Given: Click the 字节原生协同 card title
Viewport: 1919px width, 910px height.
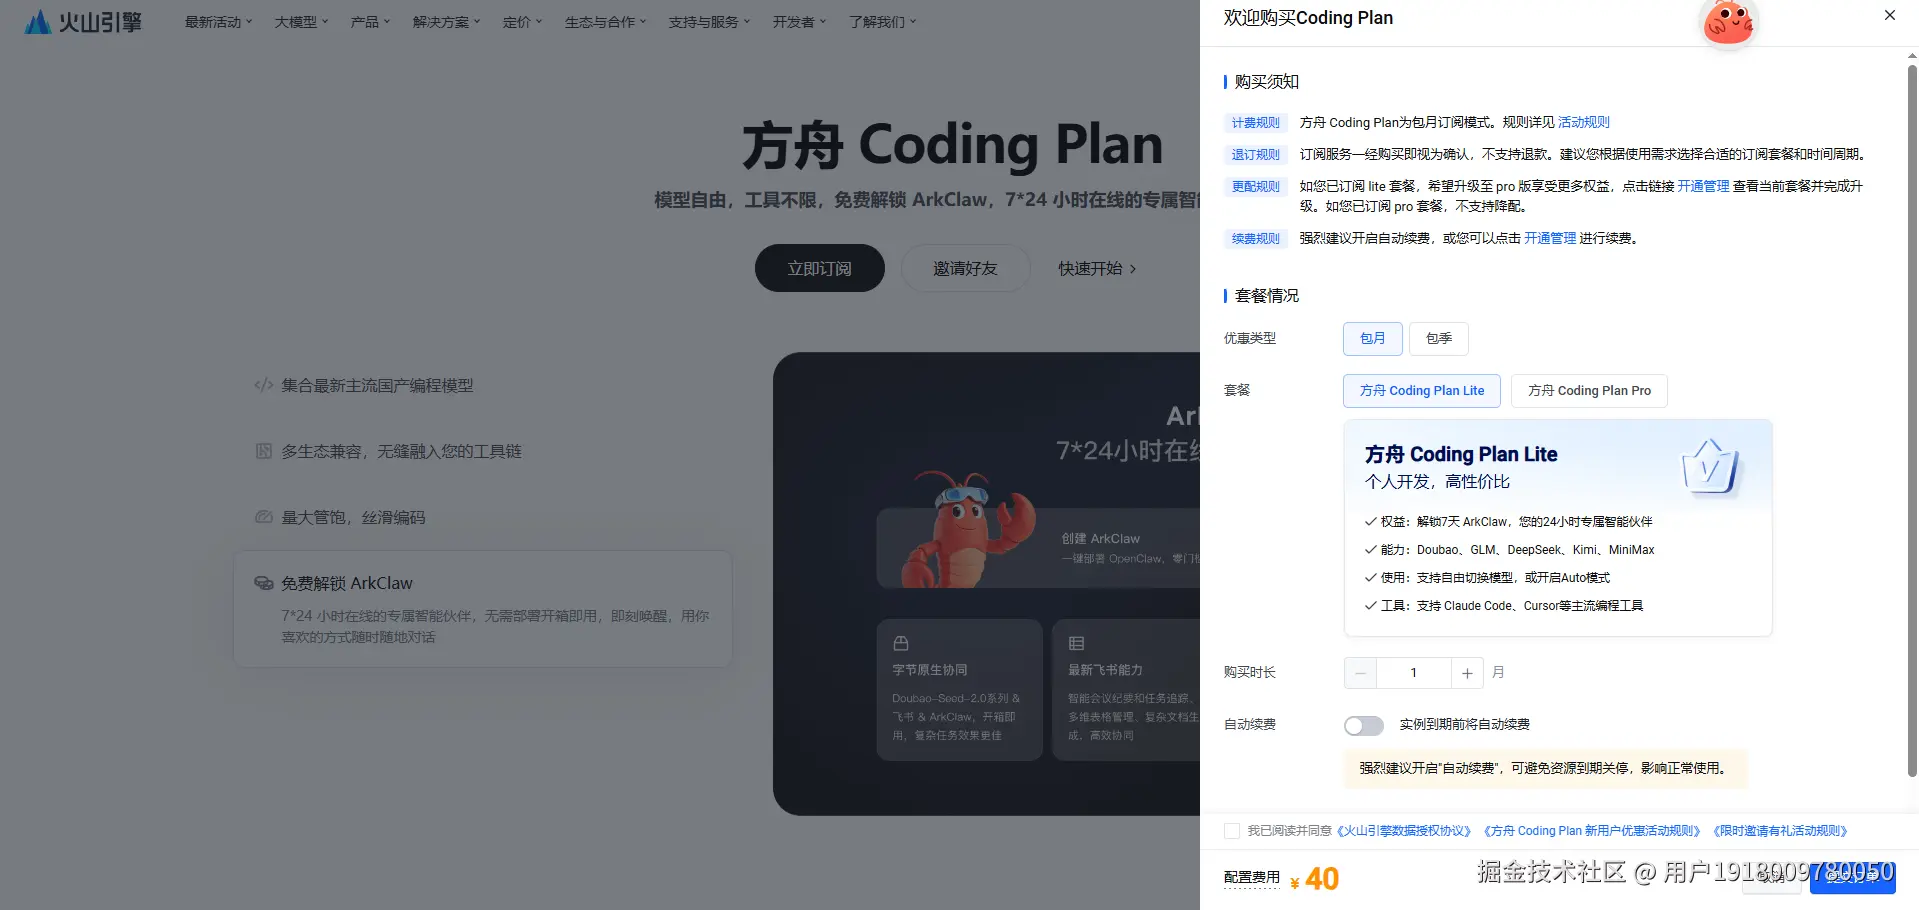Looking at the screenshot, I should pyautogui.click(x=930, y=670).
